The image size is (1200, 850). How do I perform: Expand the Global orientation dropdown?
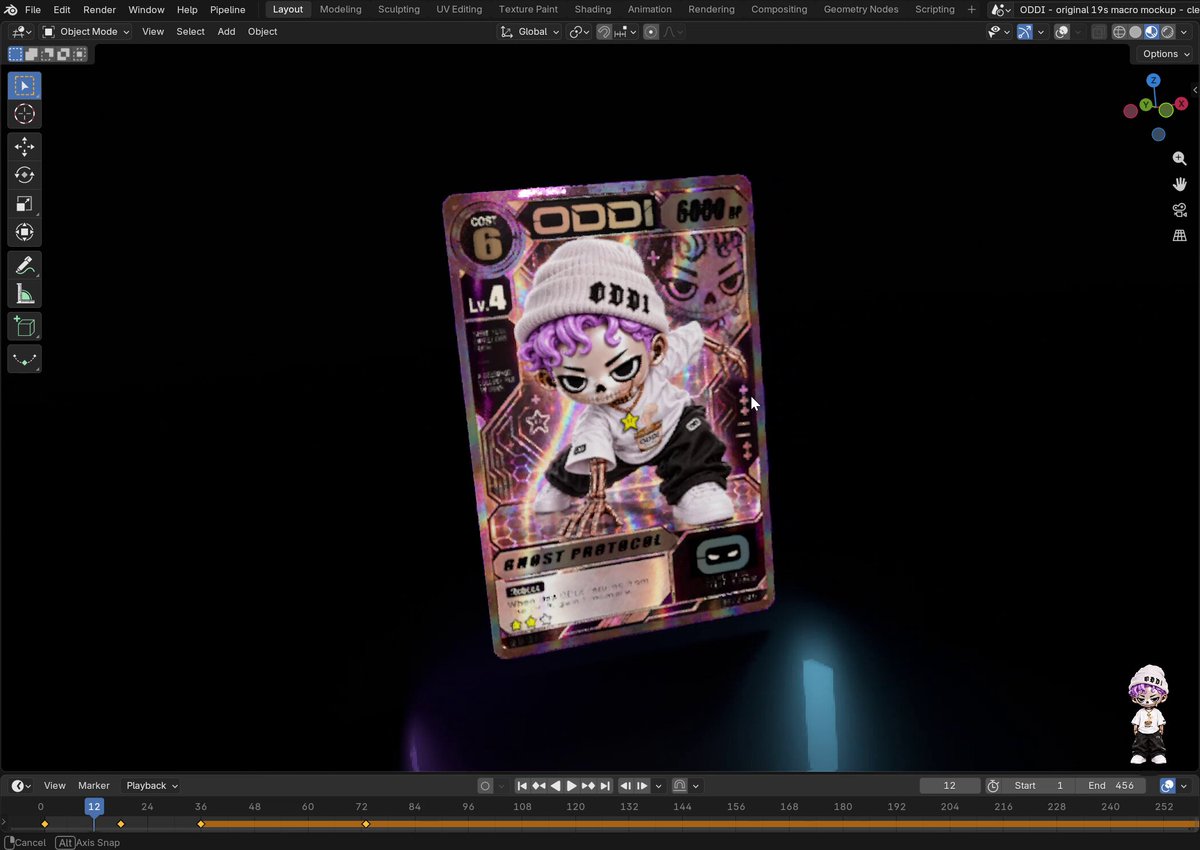[530, 32]
